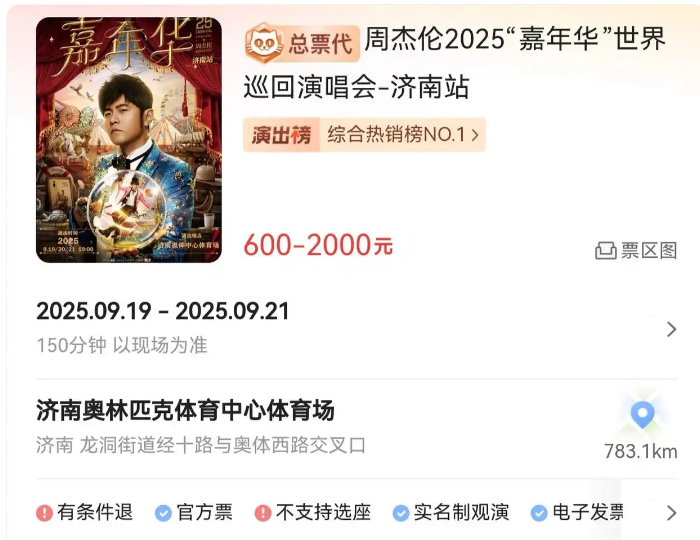The height and width of the screenshot is (540, 700).
Task: Tap the blue check icon beside 电子发票
Action: [x=539, y=513]
